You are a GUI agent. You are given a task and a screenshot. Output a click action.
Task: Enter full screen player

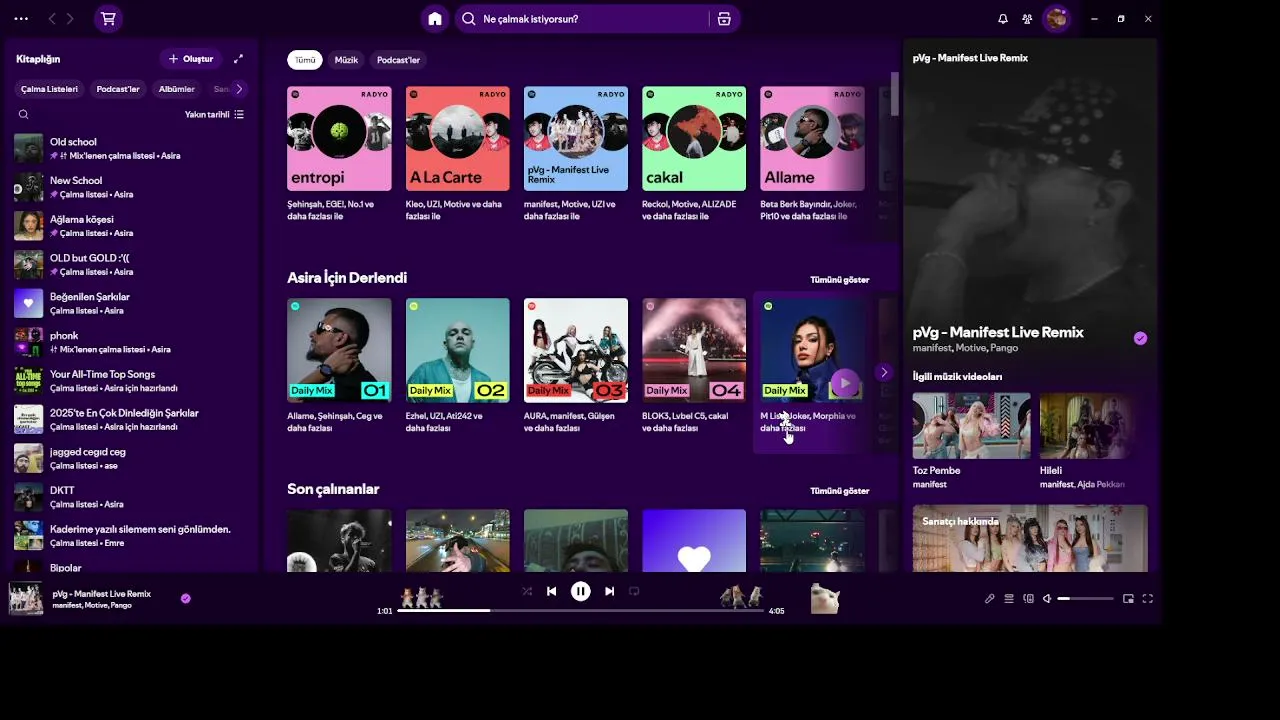pyautogui.click(x=1148, y=599)
